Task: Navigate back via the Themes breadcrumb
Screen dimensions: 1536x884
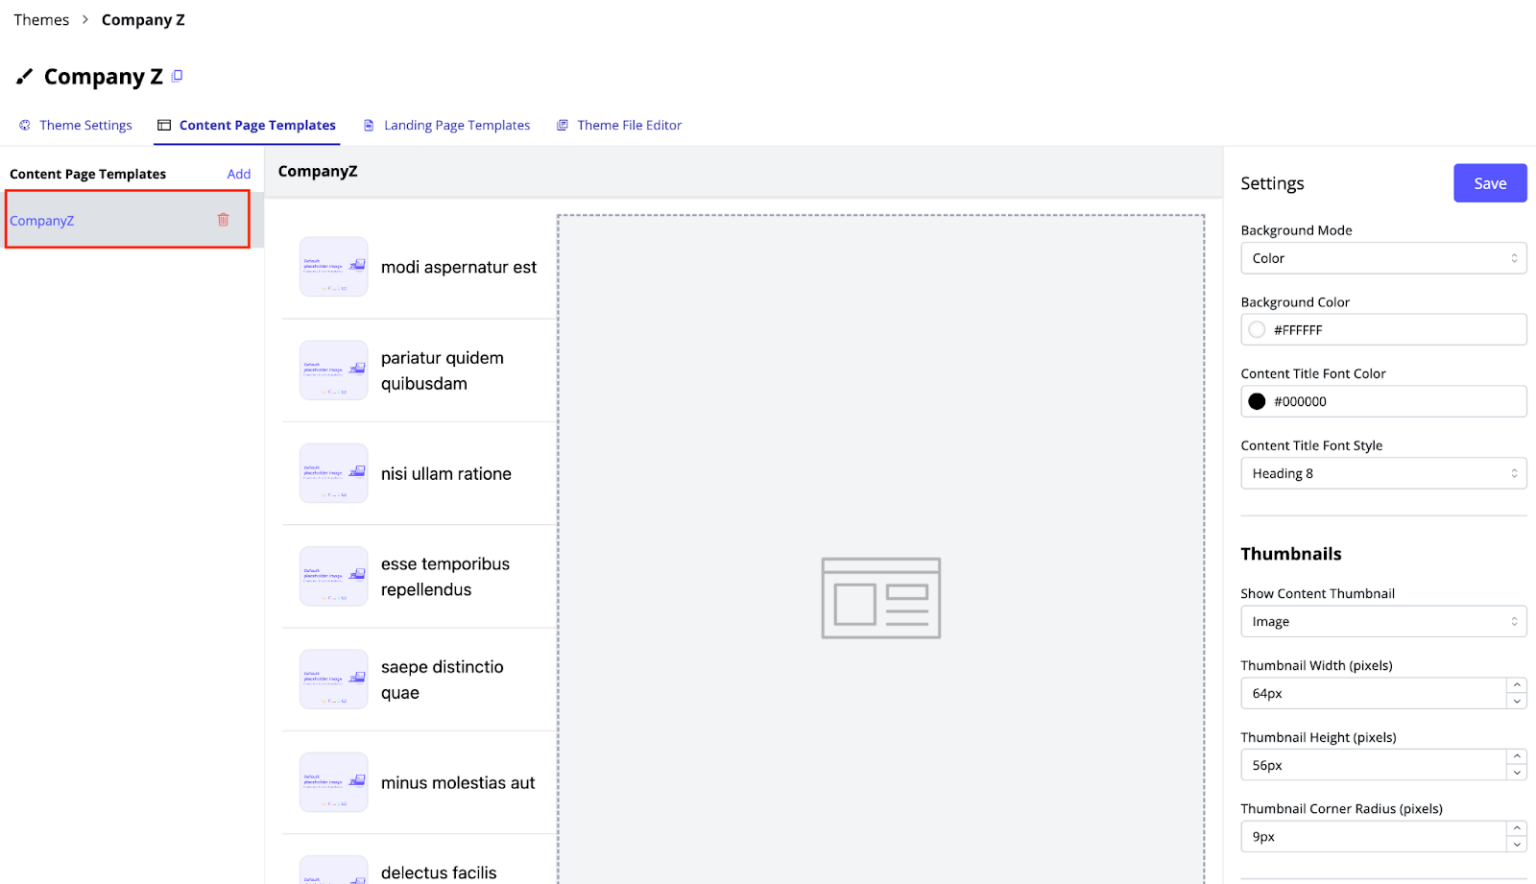Action: point(41,19)
